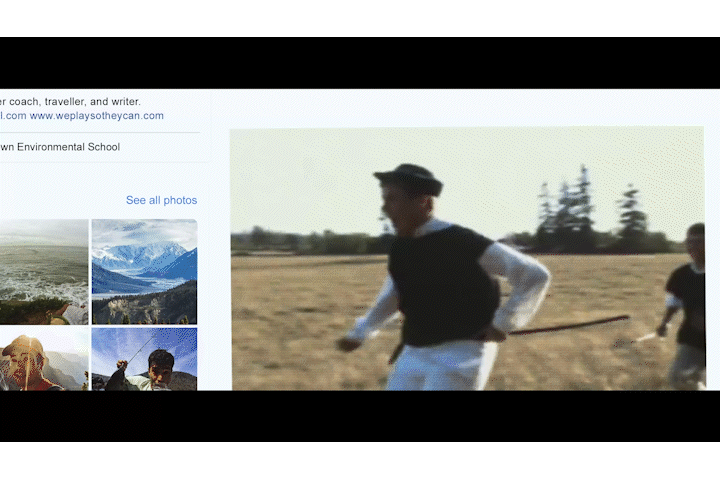The height and width of the screenshot is (480, 720).
Task: Click the See all photos link
Action: [162, 200]
